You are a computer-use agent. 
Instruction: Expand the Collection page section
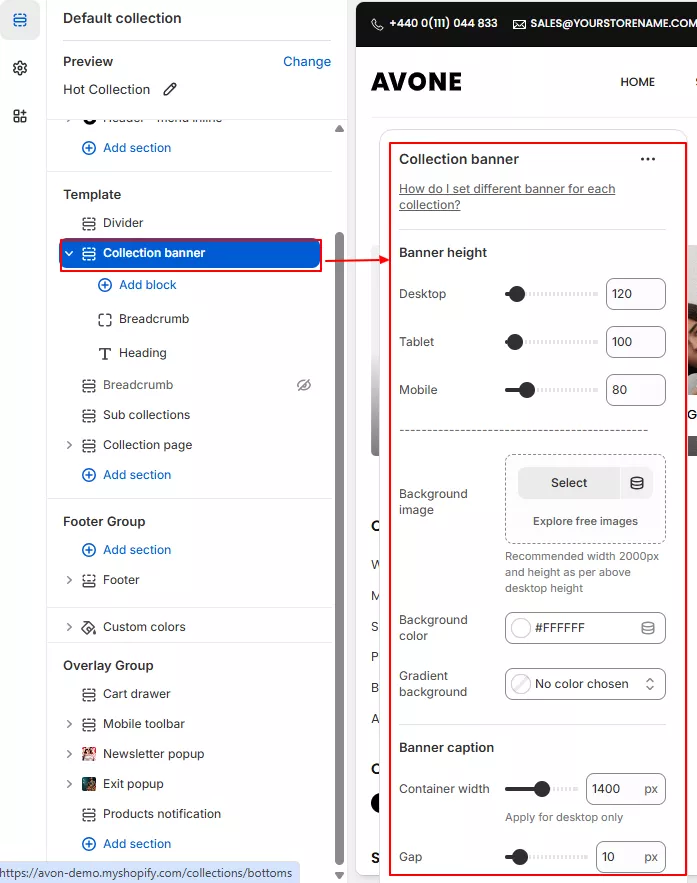click(x=69, y=445)
